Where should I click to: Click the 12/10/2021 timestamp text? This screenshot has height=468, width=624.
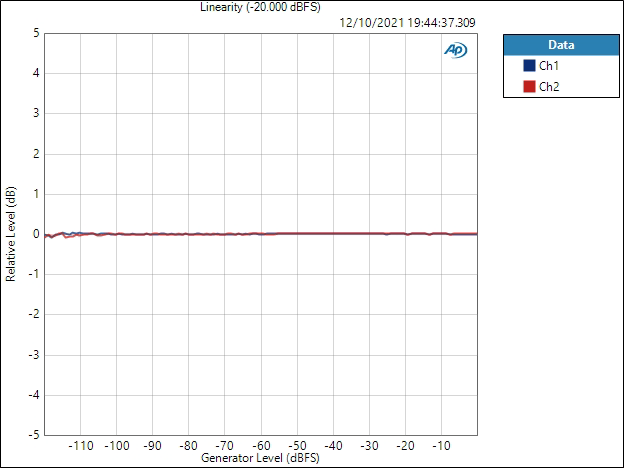tap(407, 23)
